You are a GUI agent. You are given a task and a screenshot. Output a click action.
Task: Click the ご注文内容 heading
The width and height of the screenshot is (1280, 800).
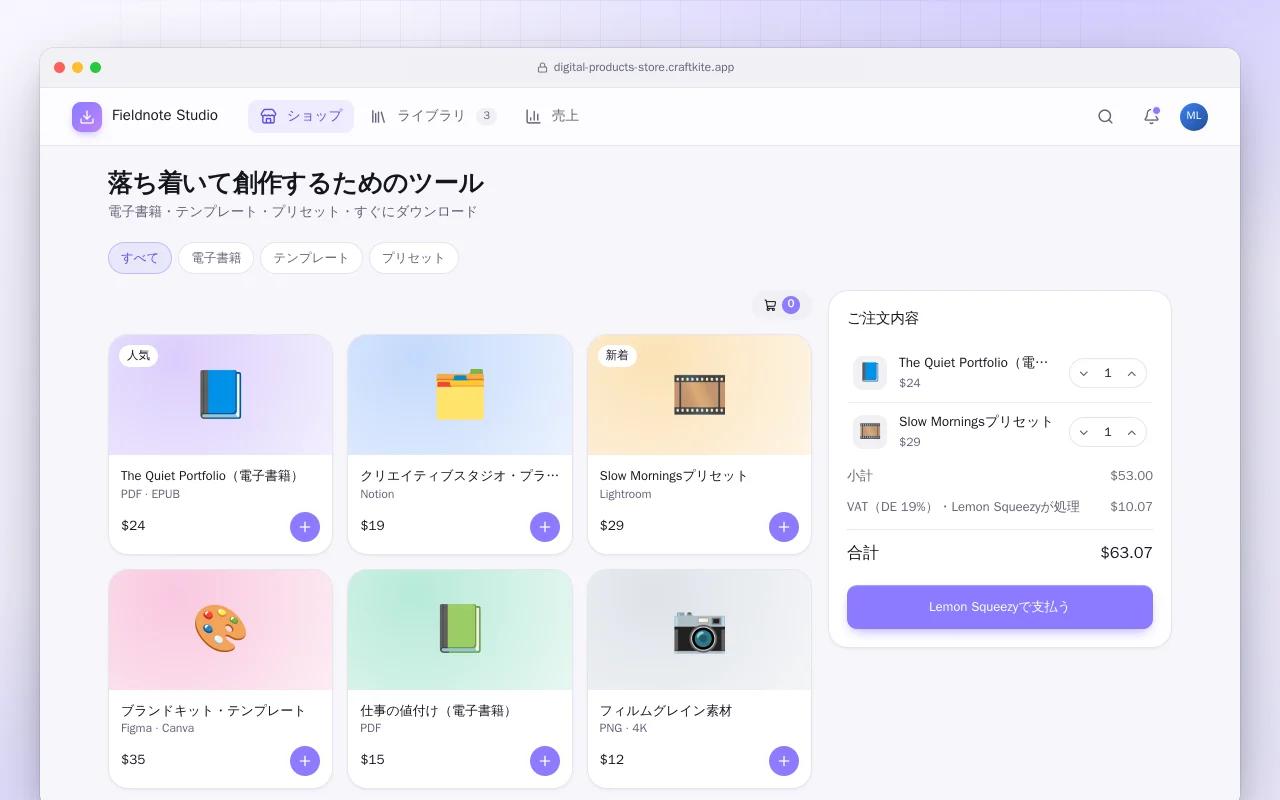[x=883, y=318]
